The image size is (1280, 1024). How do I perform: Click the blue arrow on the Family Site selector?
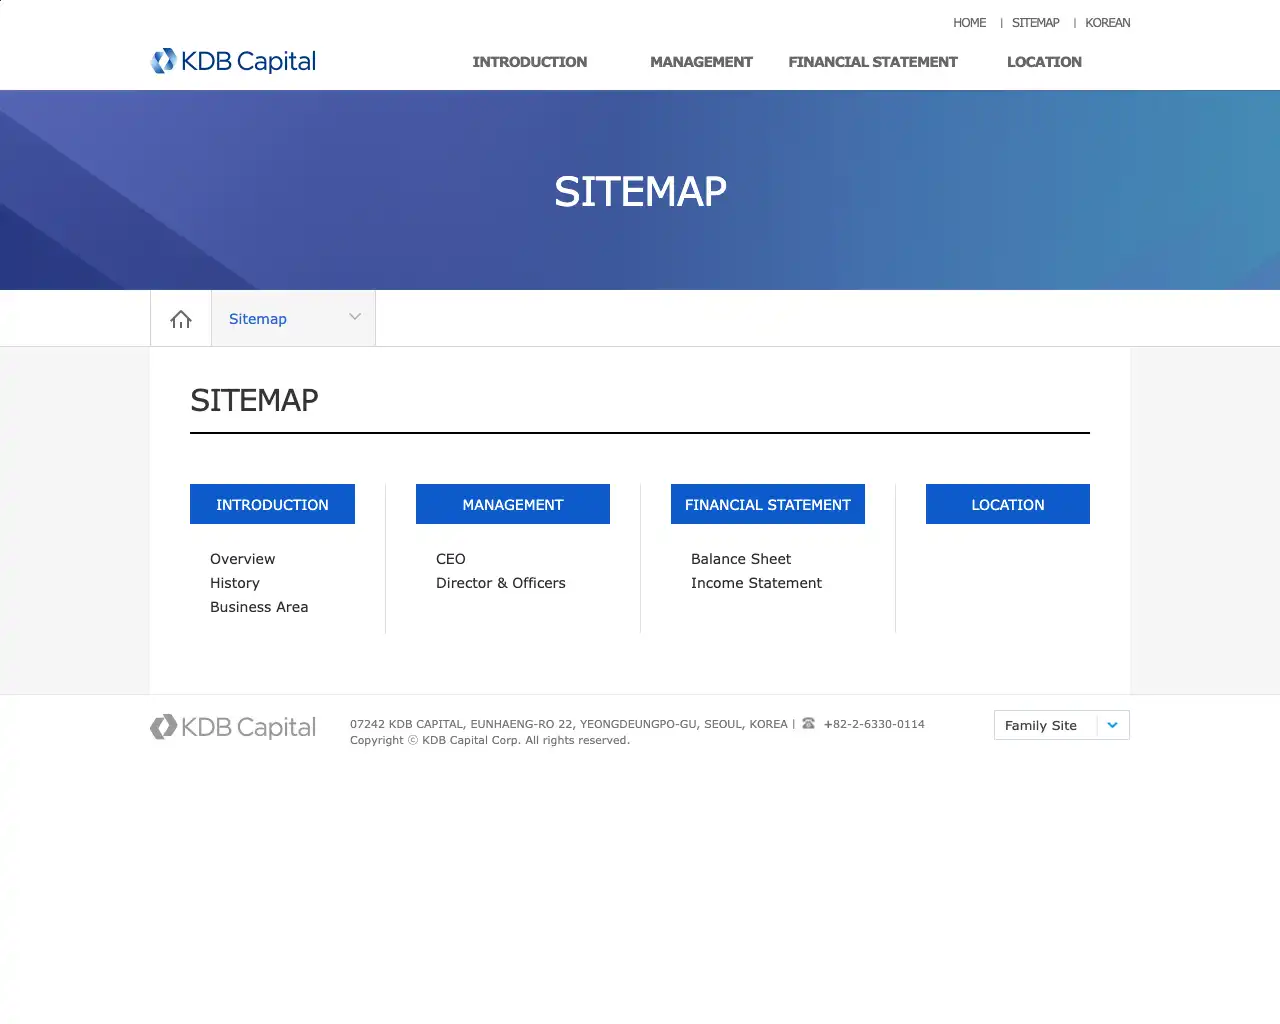click(1112, 725)
